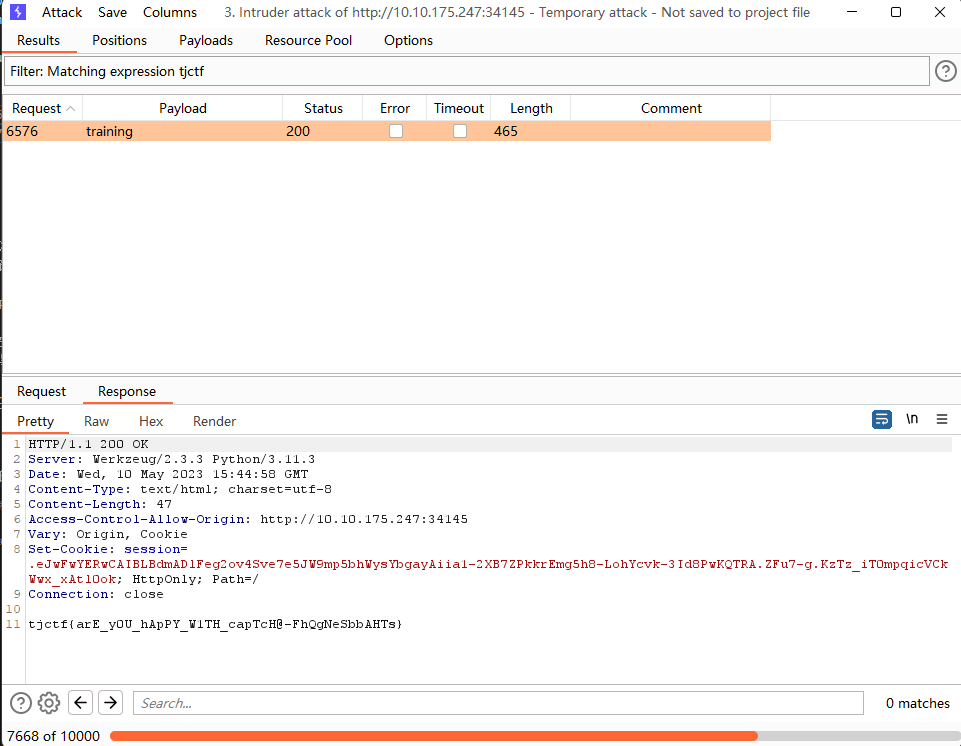Toggle show non-printable characters \n button
Image resolution: width=961 pixels, height=746 pixels.
pyautogui.click(x=912, y=420)
